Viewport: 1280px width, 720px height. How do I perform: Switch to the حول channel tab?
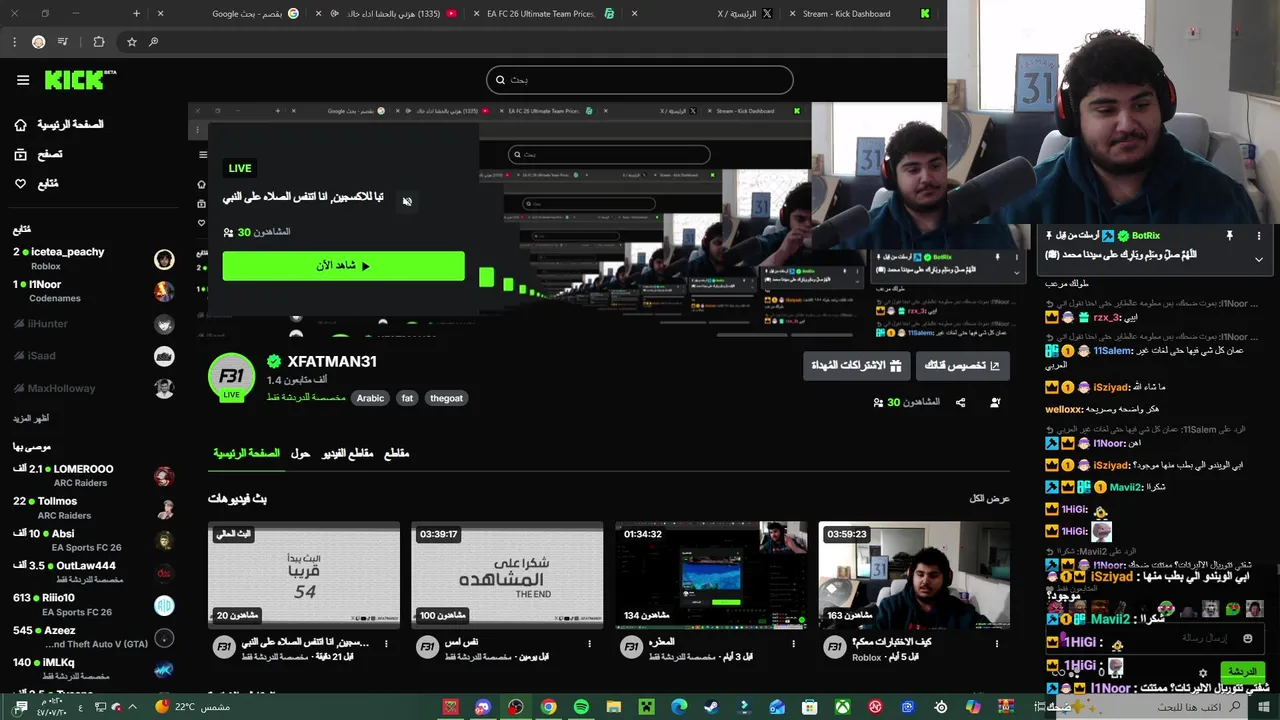click(300, 453)
